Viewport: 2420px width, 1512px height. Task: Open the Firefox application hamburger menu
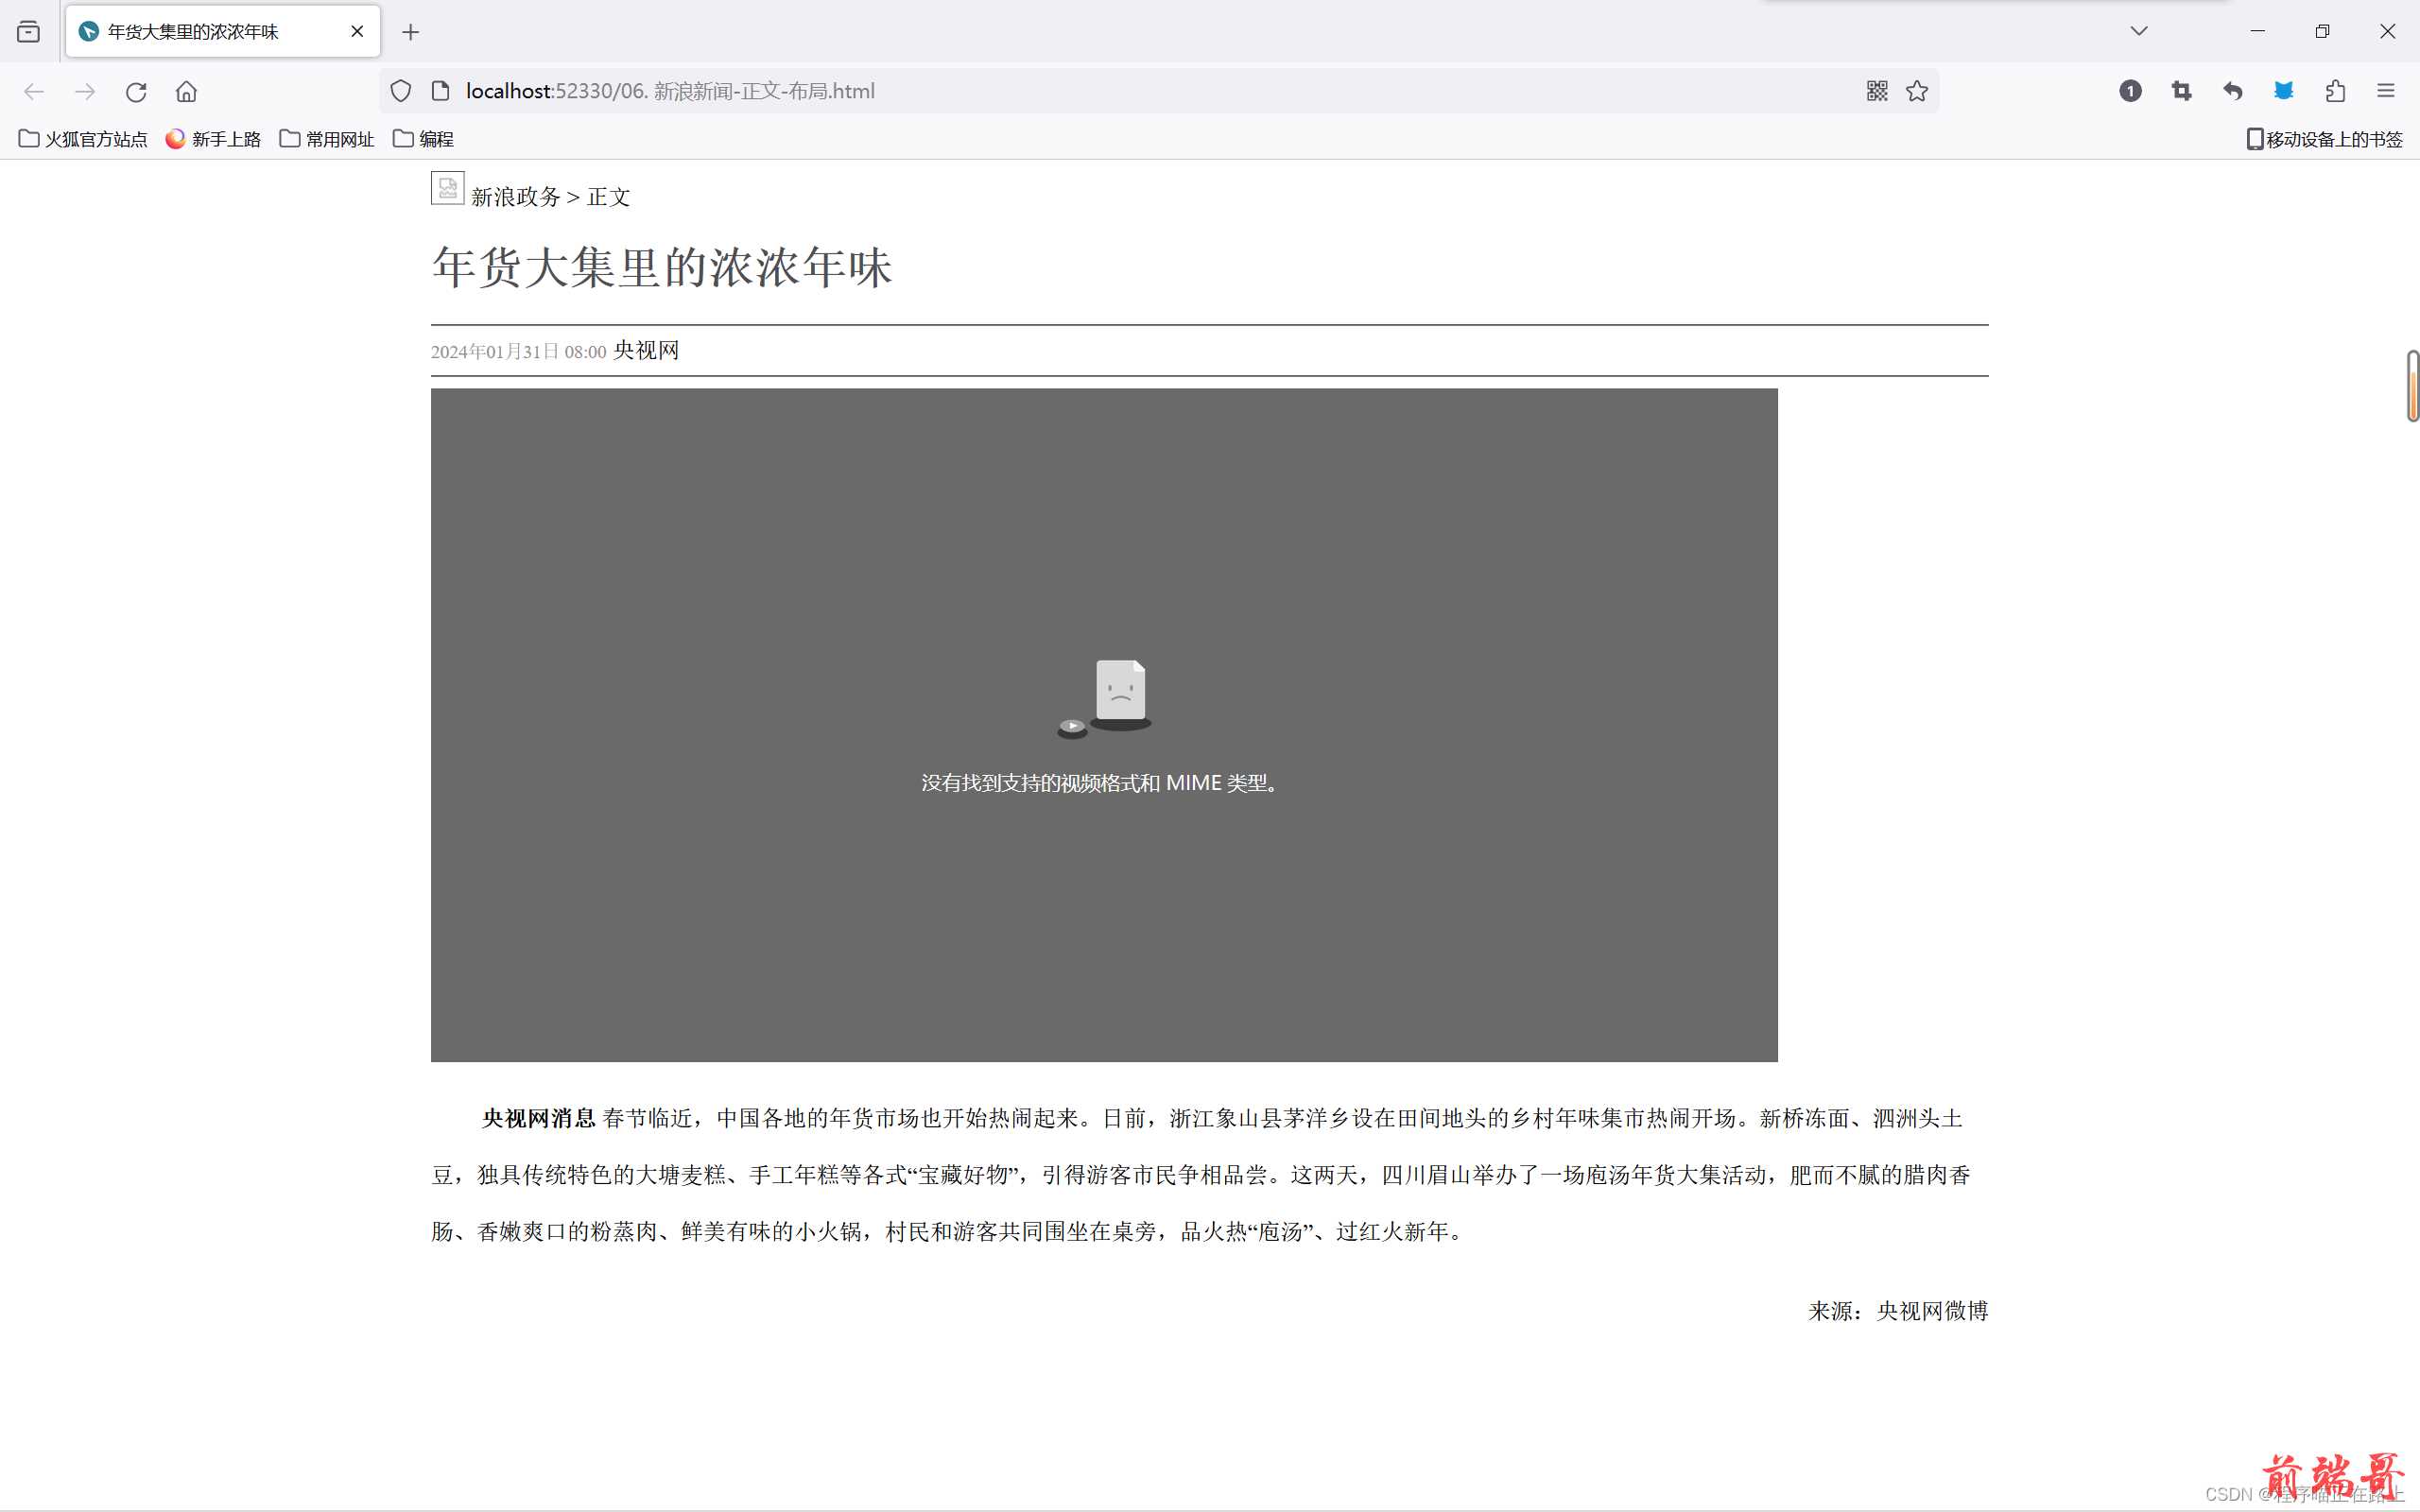2386,91
